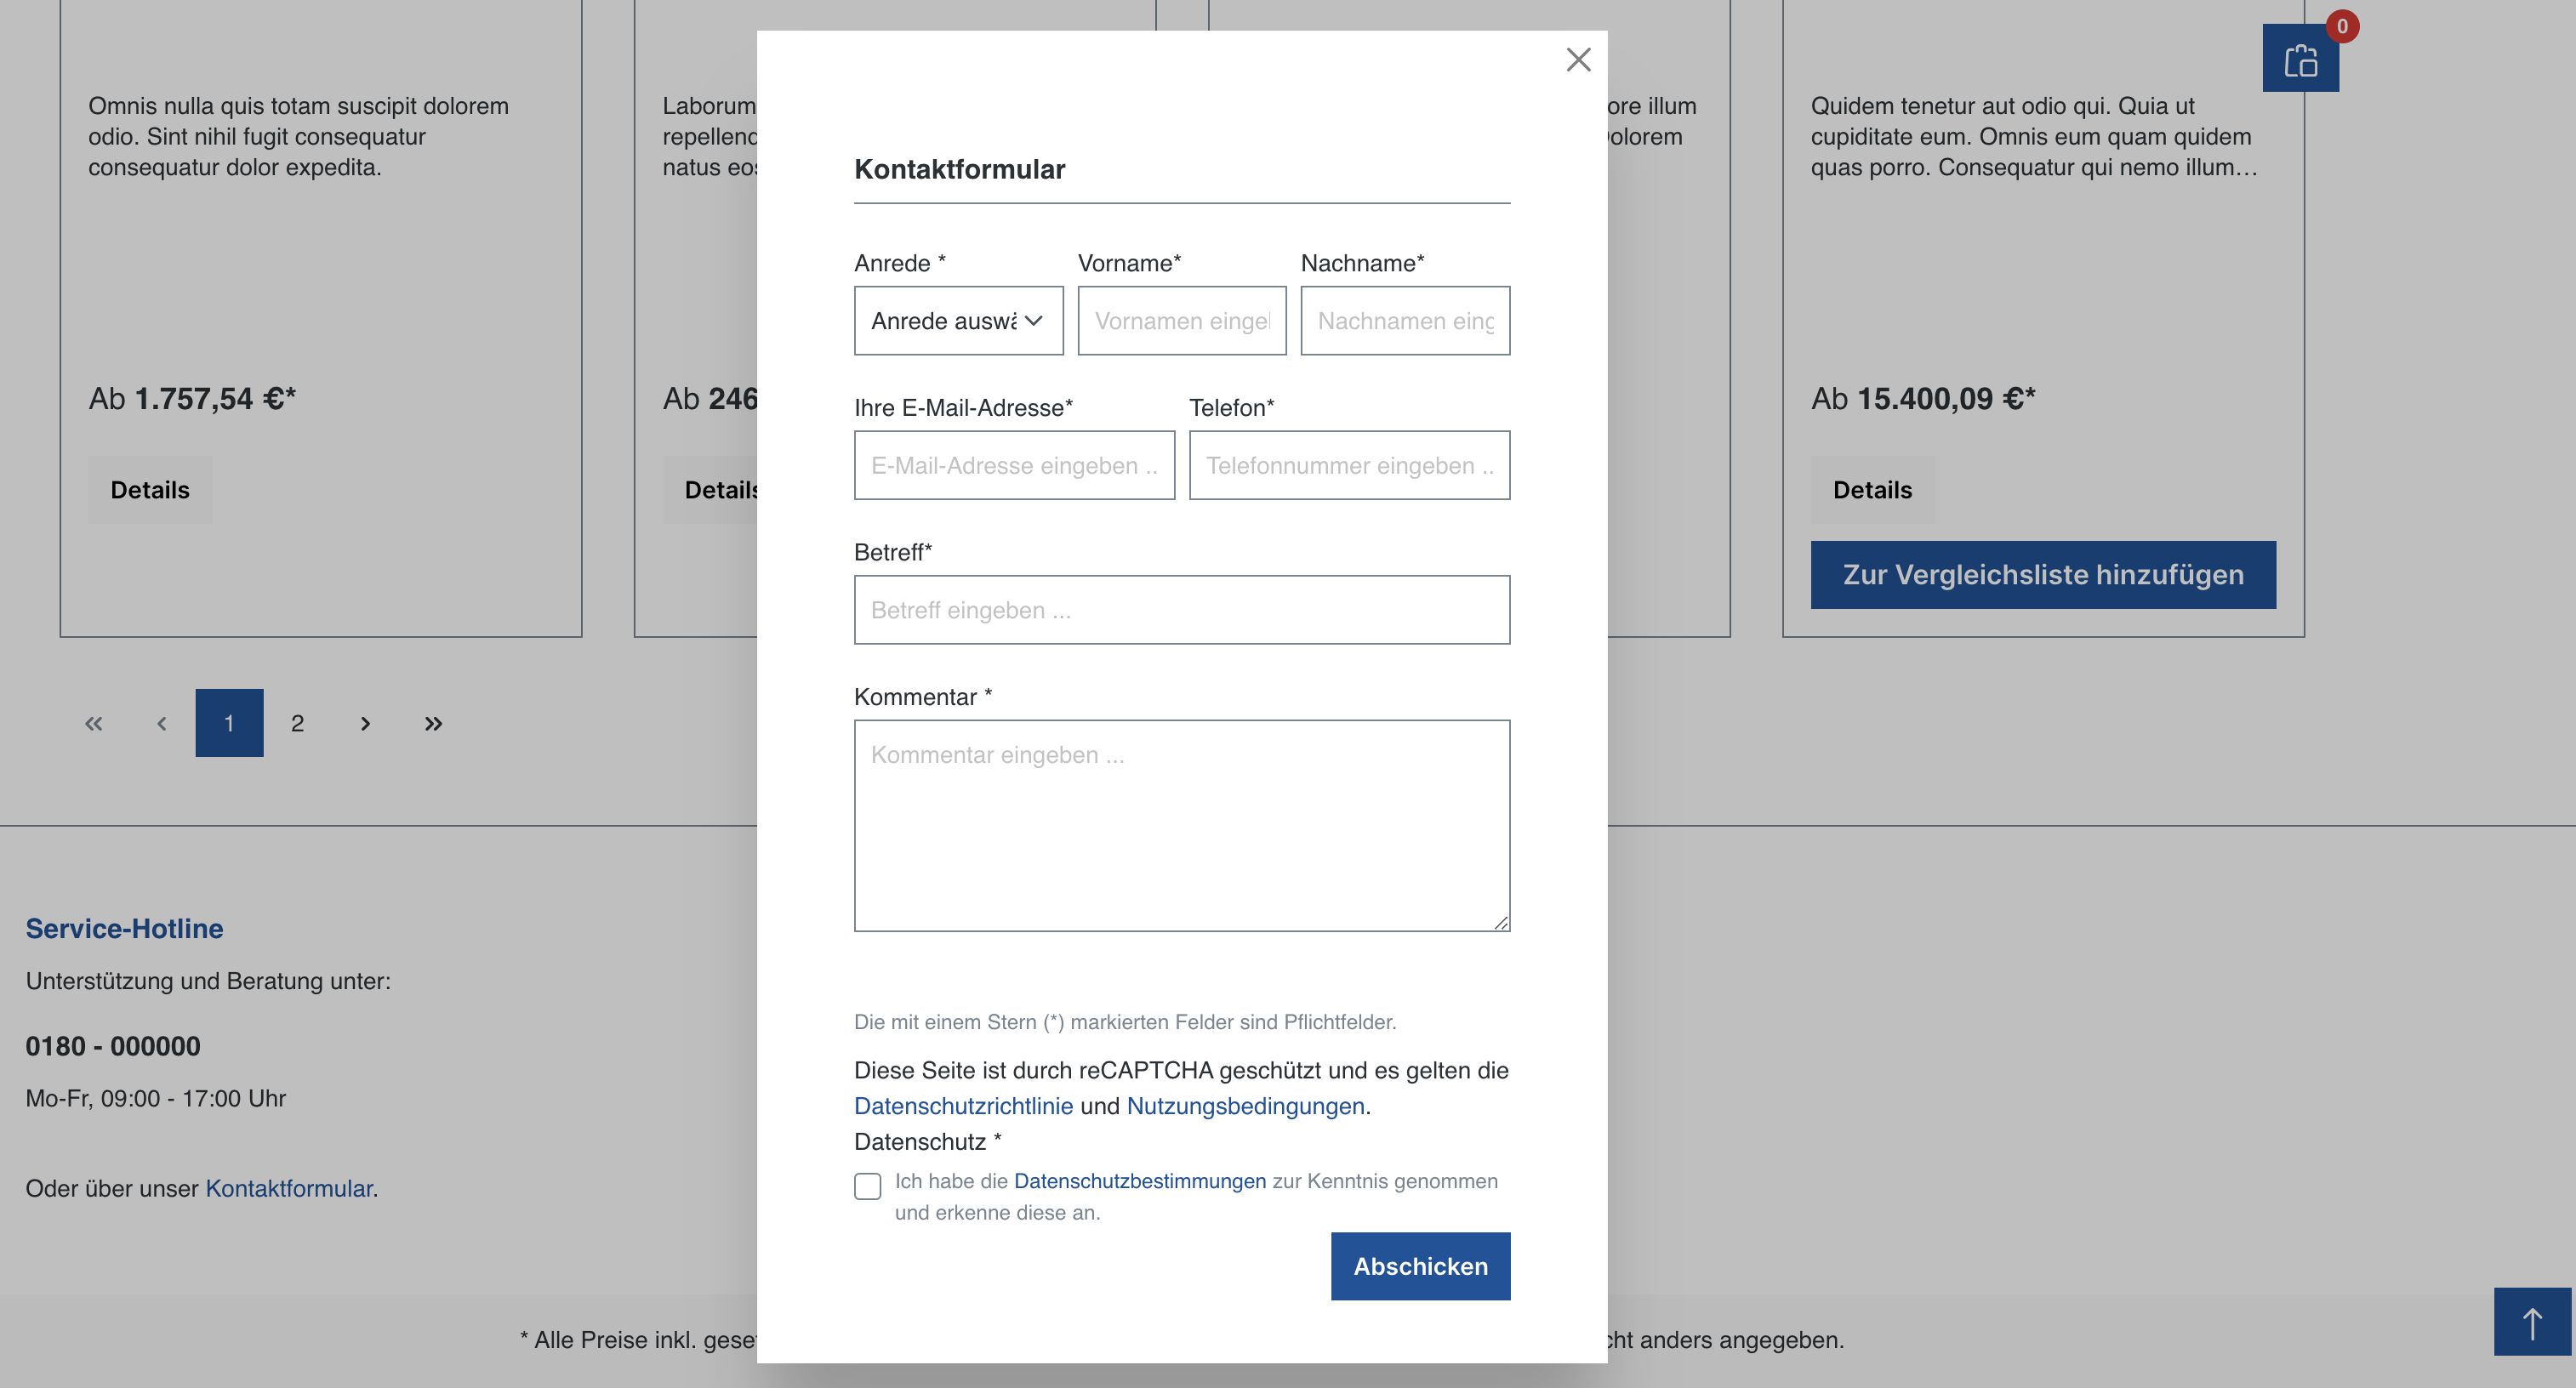The height and width of the screenshot is (1388, 2576).
Task: Click the E-Mail-Adresse eingeben field
Action: coord(1014,464)
